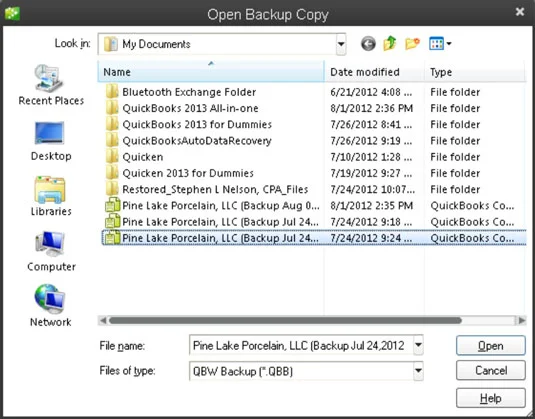The image size is (535, 419).
Task: Open the View menu icon
Action: 436,43
